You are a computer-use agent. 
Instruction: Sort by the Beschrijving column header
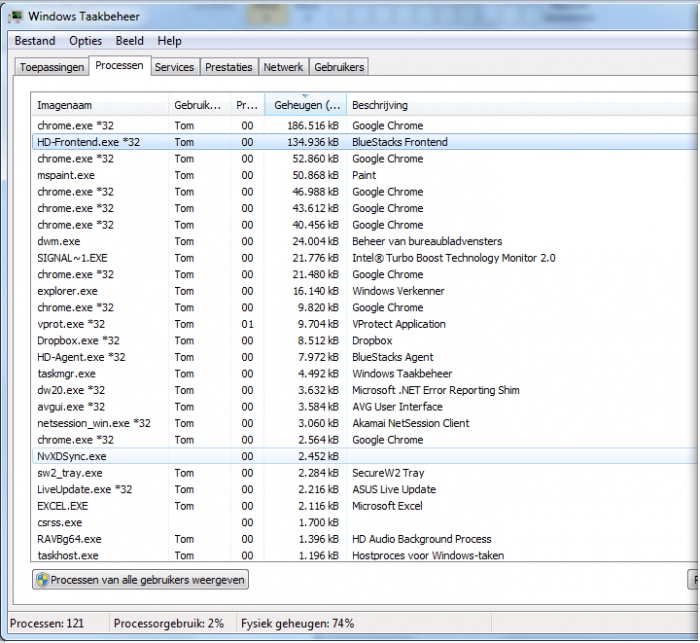pyautogui.click(x=522, y=105)
